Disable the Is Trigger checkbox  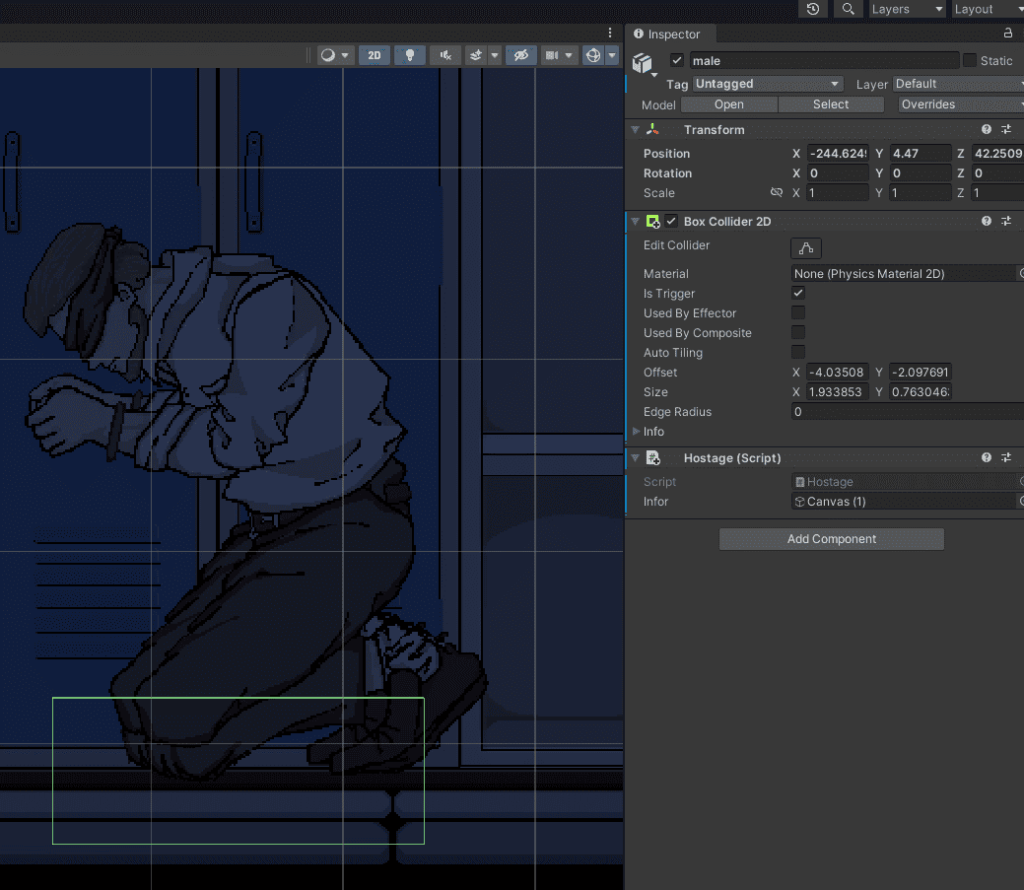(798, 293)
